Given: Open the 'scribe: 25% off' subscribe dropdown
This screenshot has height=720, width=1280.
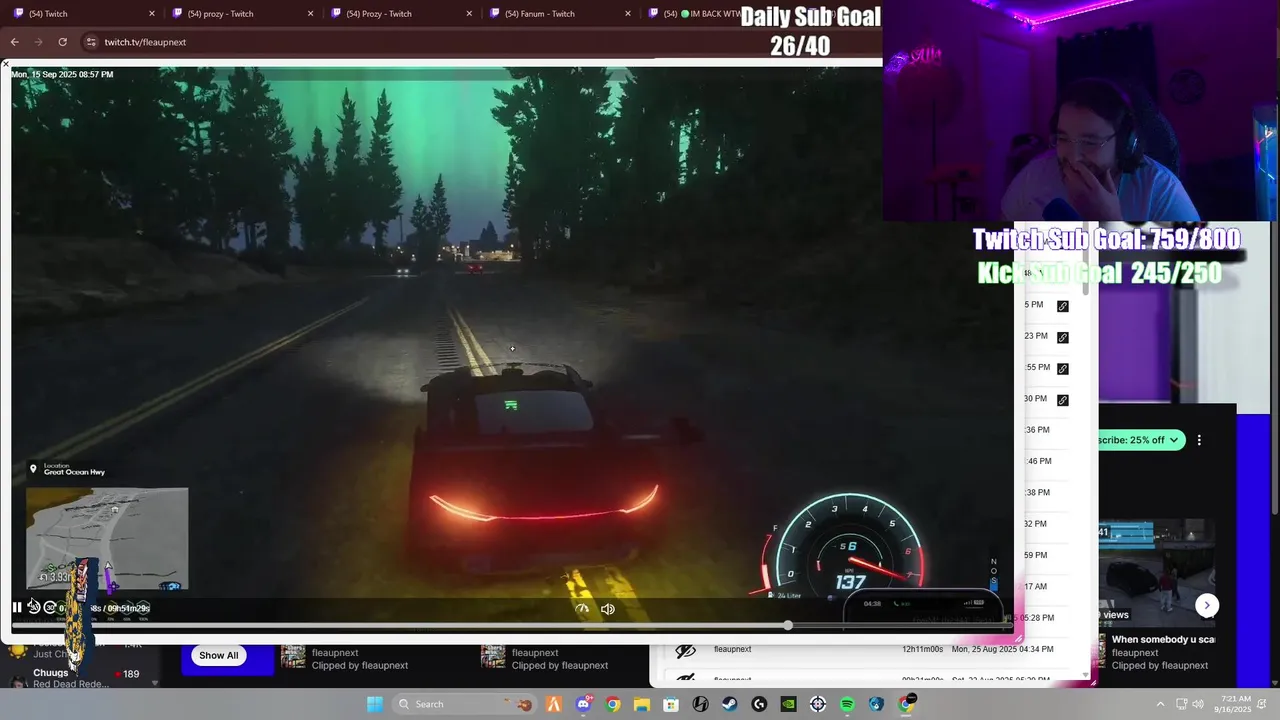Looking at the screenshot, I should tap(1141, 440).
